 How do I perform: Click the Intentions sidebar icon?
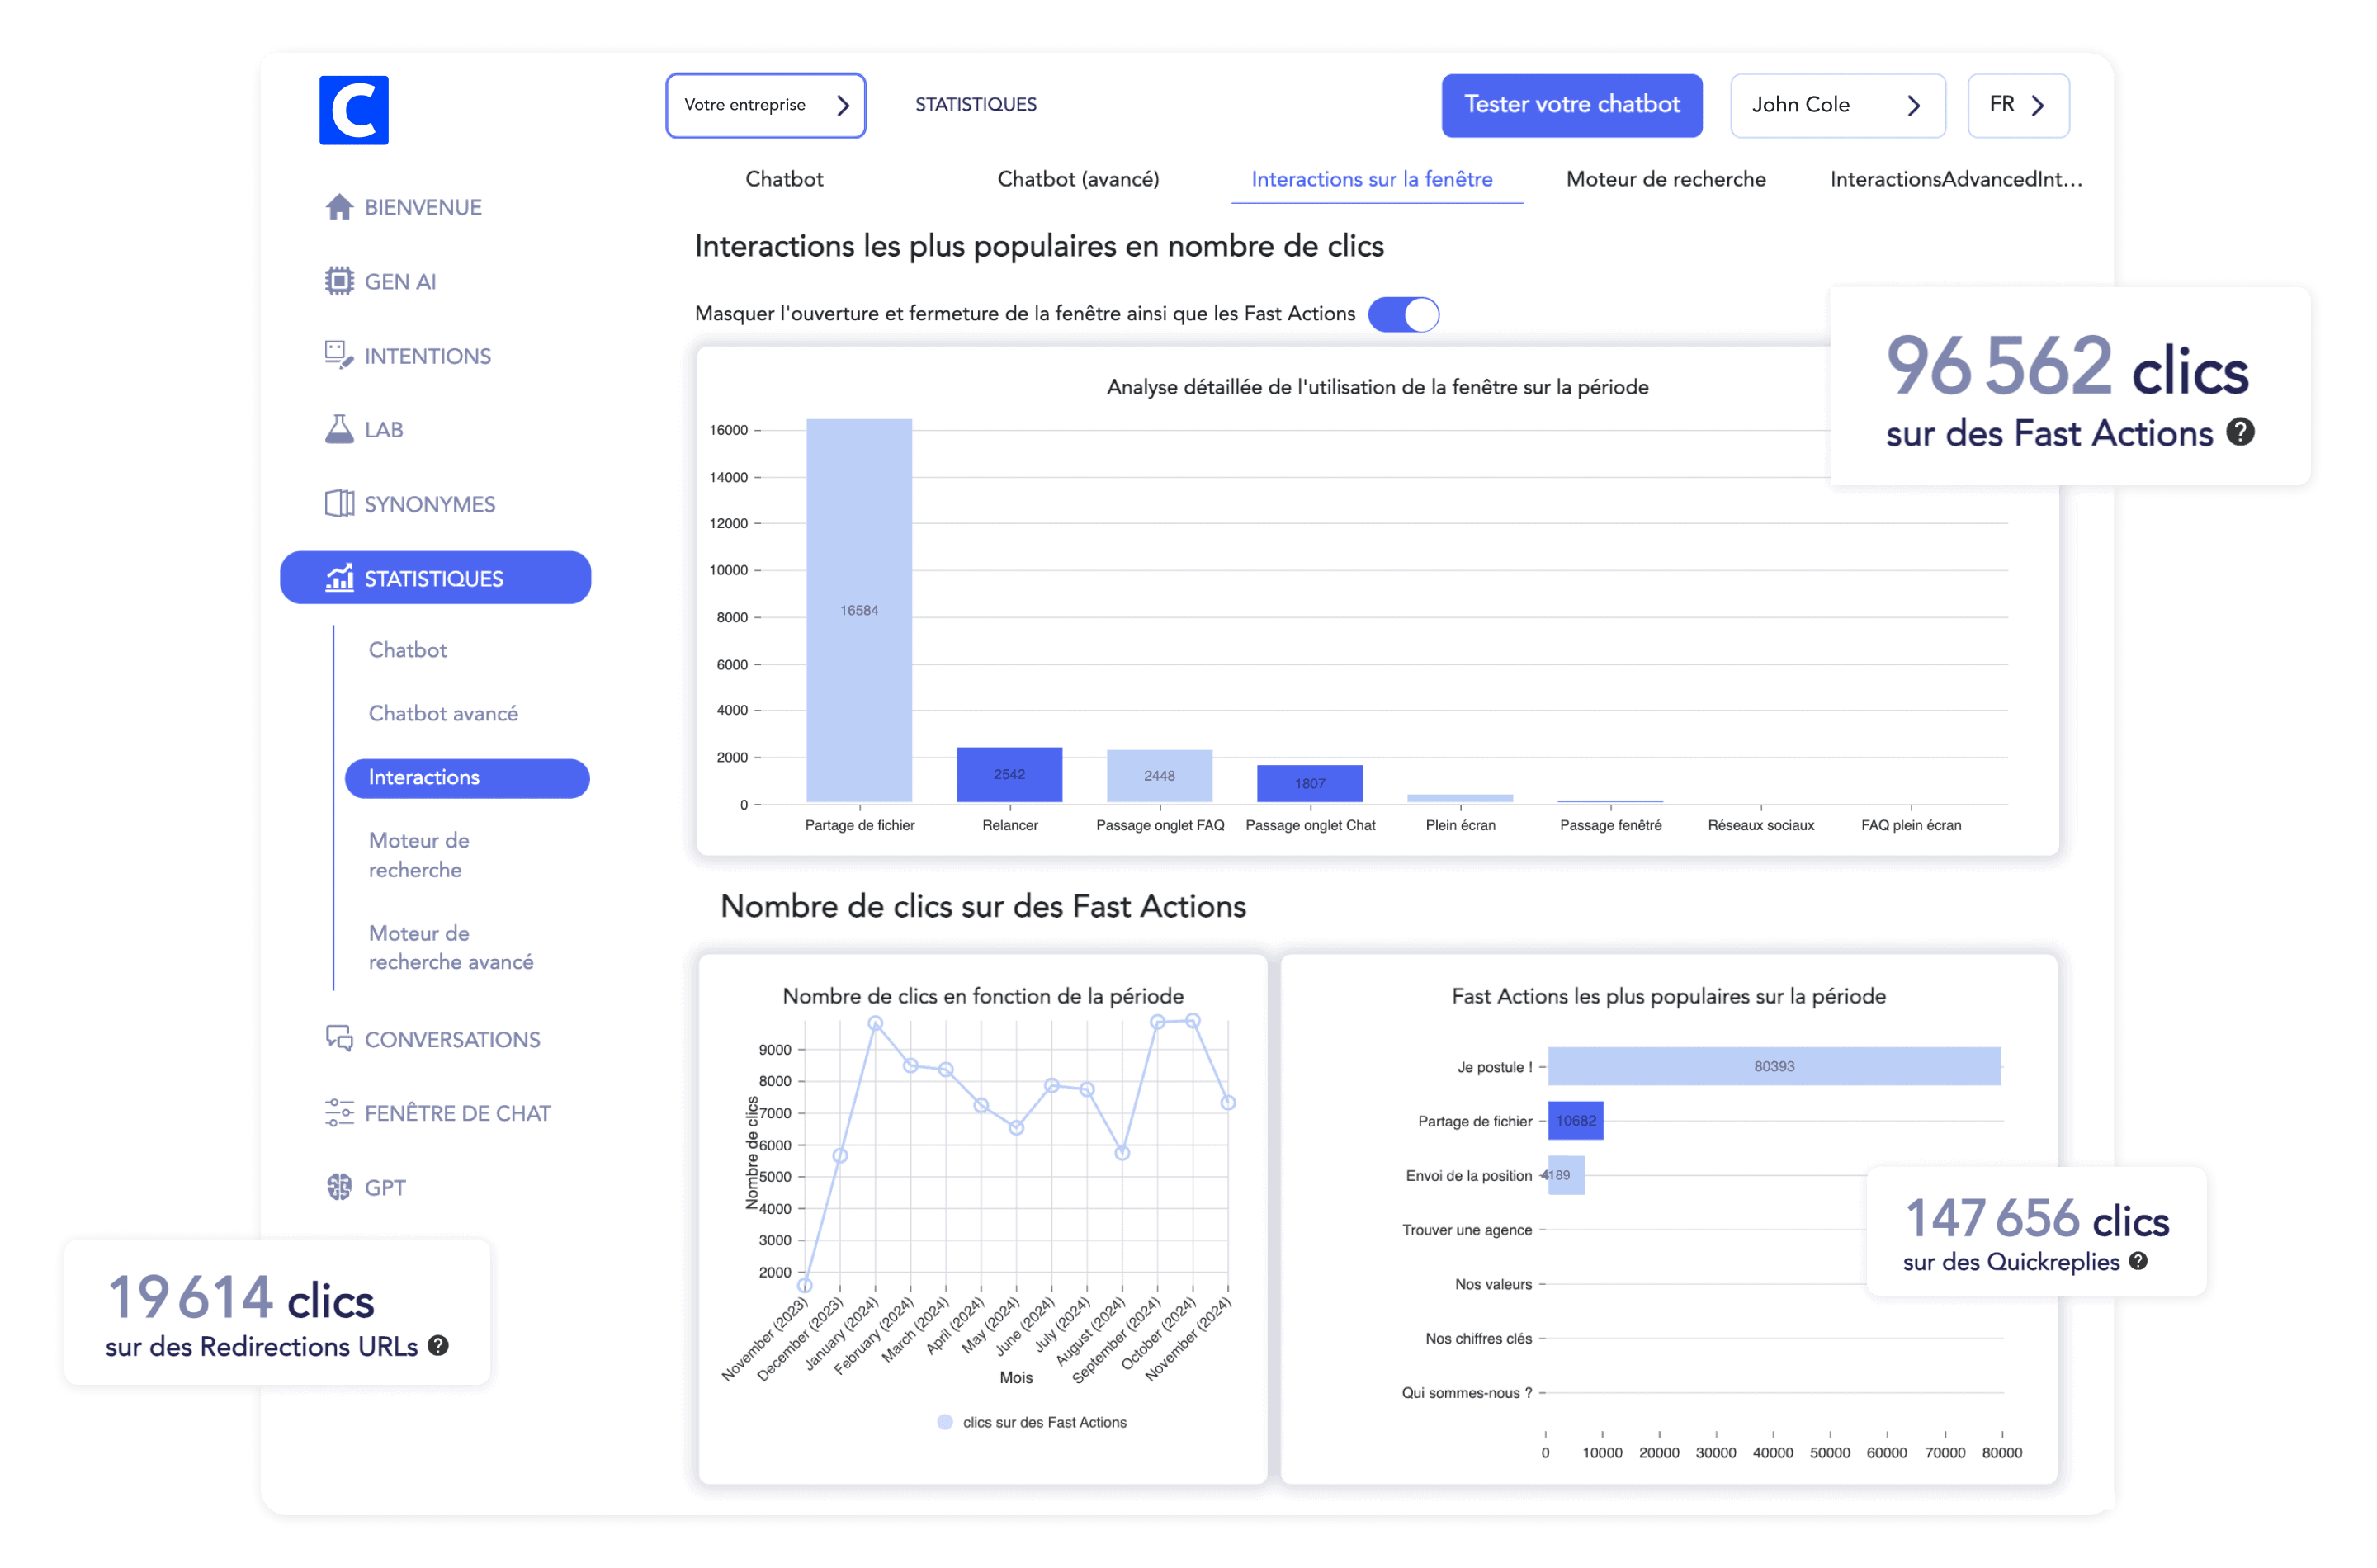(339, 355)
